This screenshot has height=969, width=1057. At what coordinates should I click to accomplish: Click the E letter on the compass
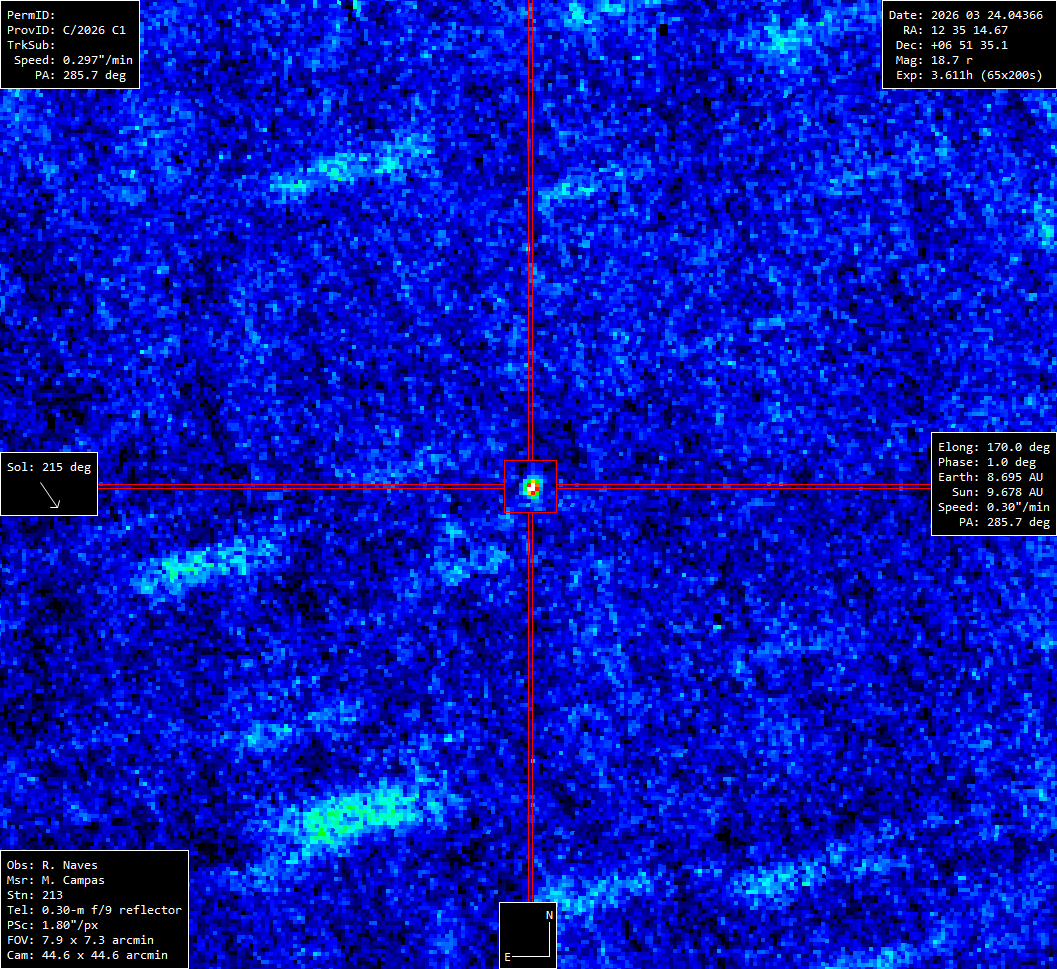point(507,957)
